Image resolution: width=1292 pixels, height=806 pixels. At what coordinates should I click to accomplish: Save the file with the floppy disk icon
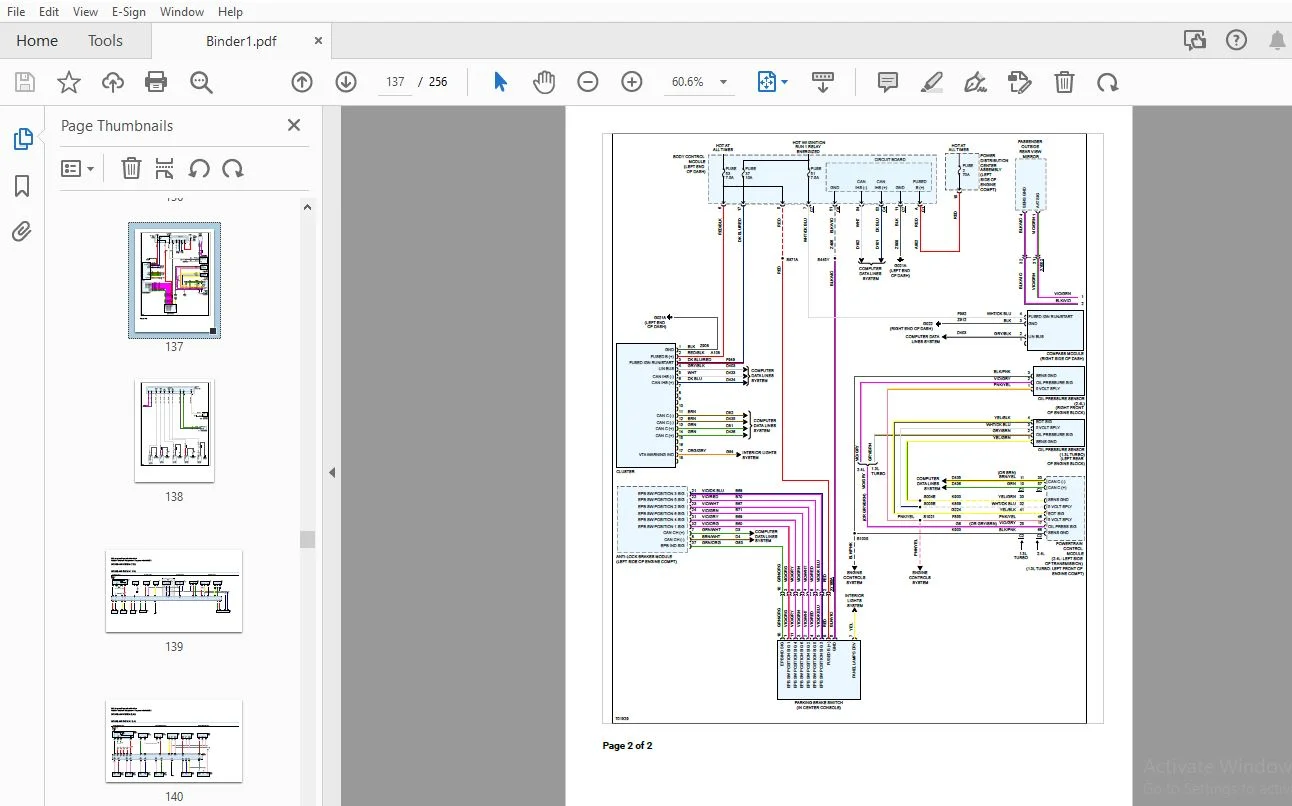24,82
